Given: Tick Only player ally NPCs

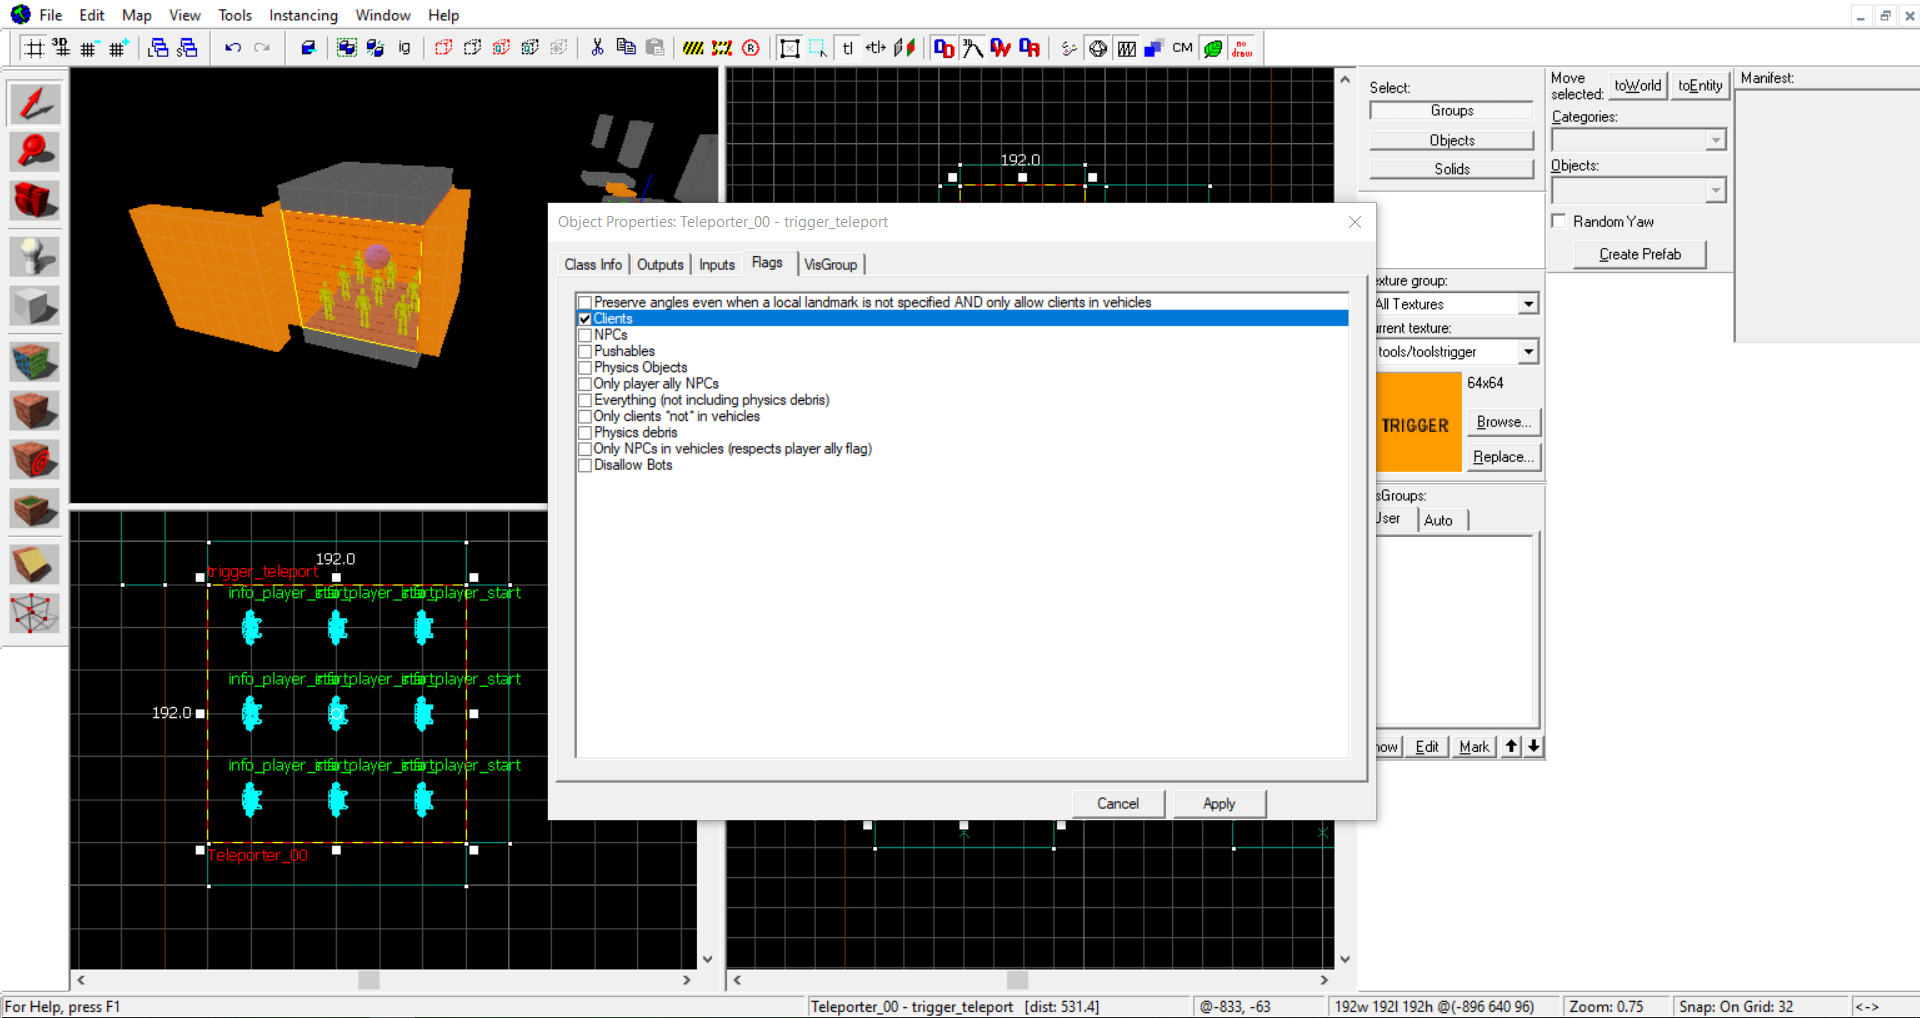Looking at the screenshot, I should pos(585,384).
